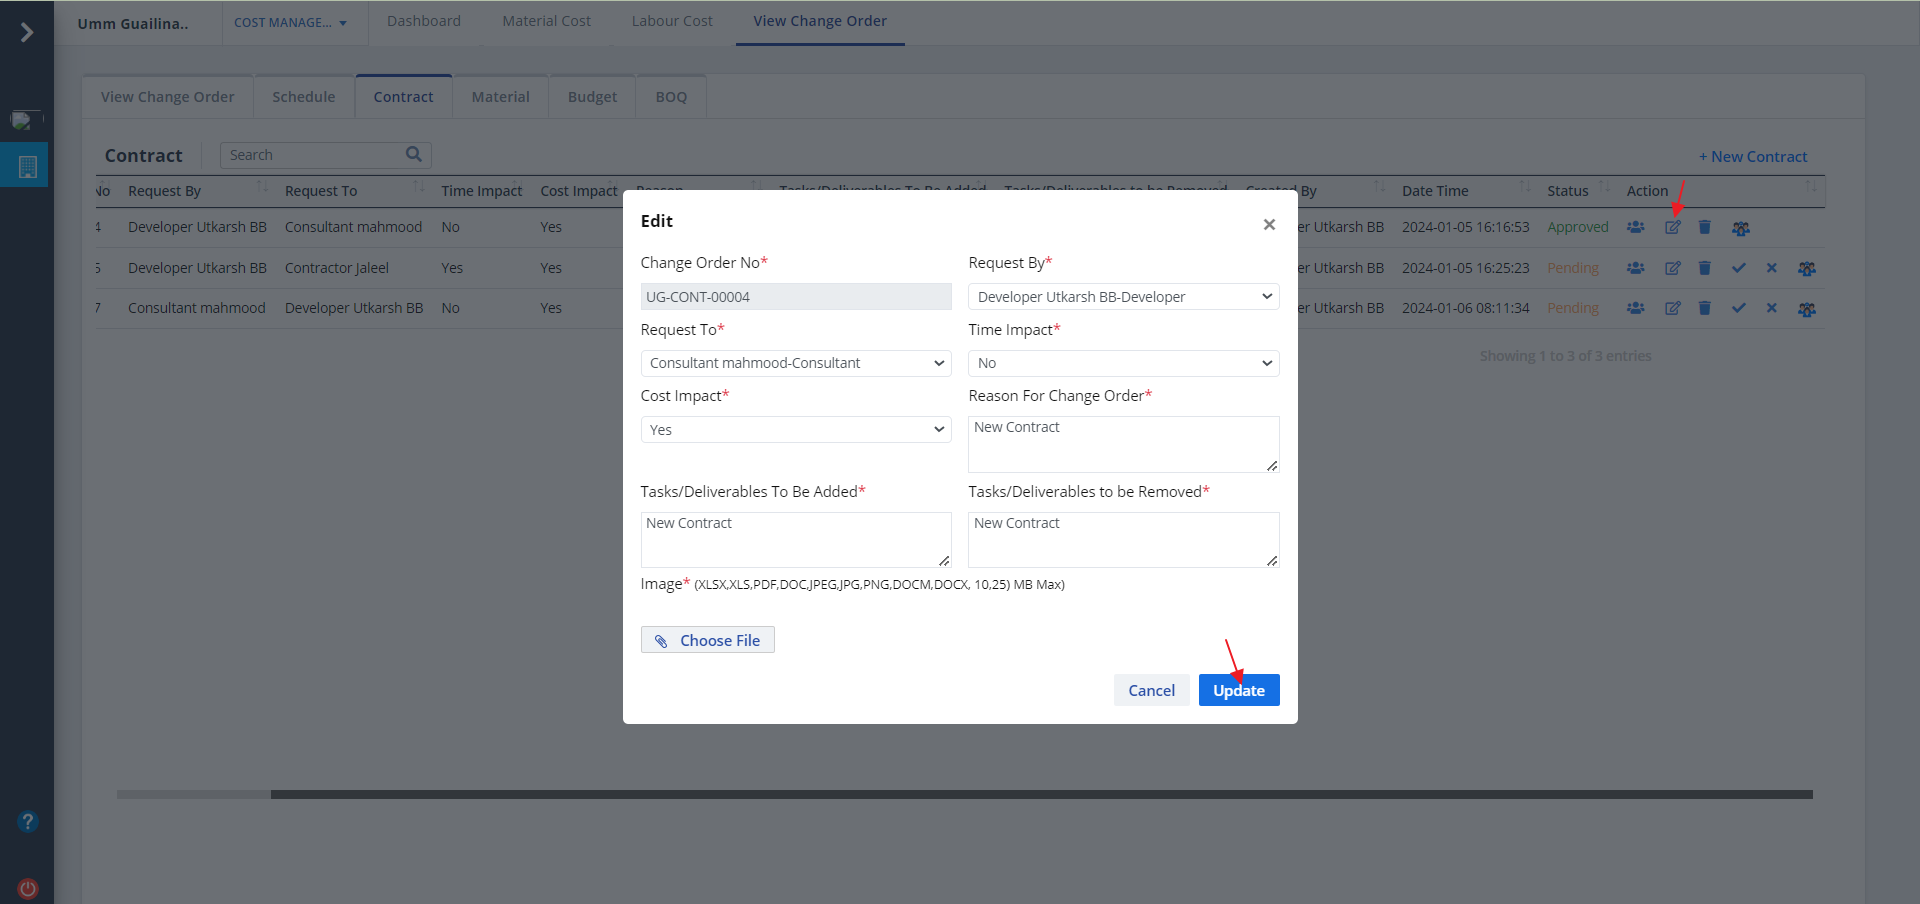Image resolution: width=1920 pixels, height=904 pixels.
Task: Open the Material Cost tab
Action: [546, 21]
